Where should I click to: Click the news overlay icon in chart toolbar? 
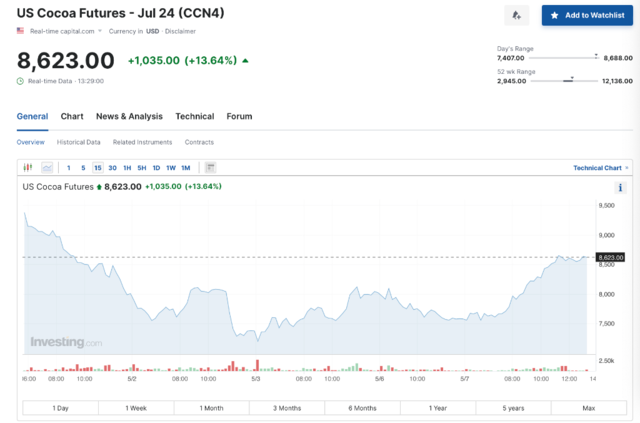coord(211,167)
